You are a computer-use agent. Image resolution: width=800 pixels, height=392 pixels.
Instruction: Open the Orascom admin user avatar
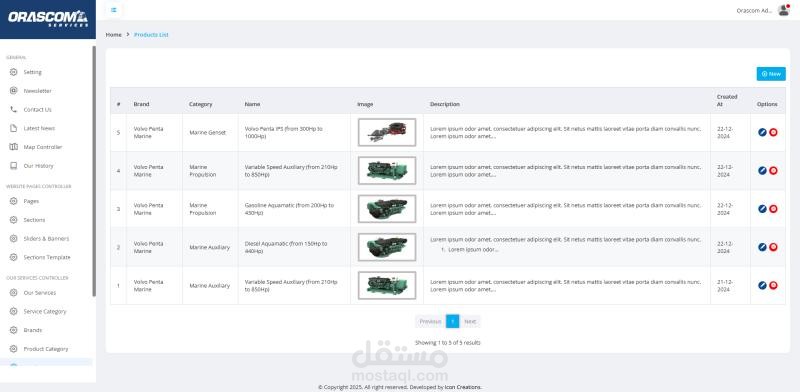[783, 10]
